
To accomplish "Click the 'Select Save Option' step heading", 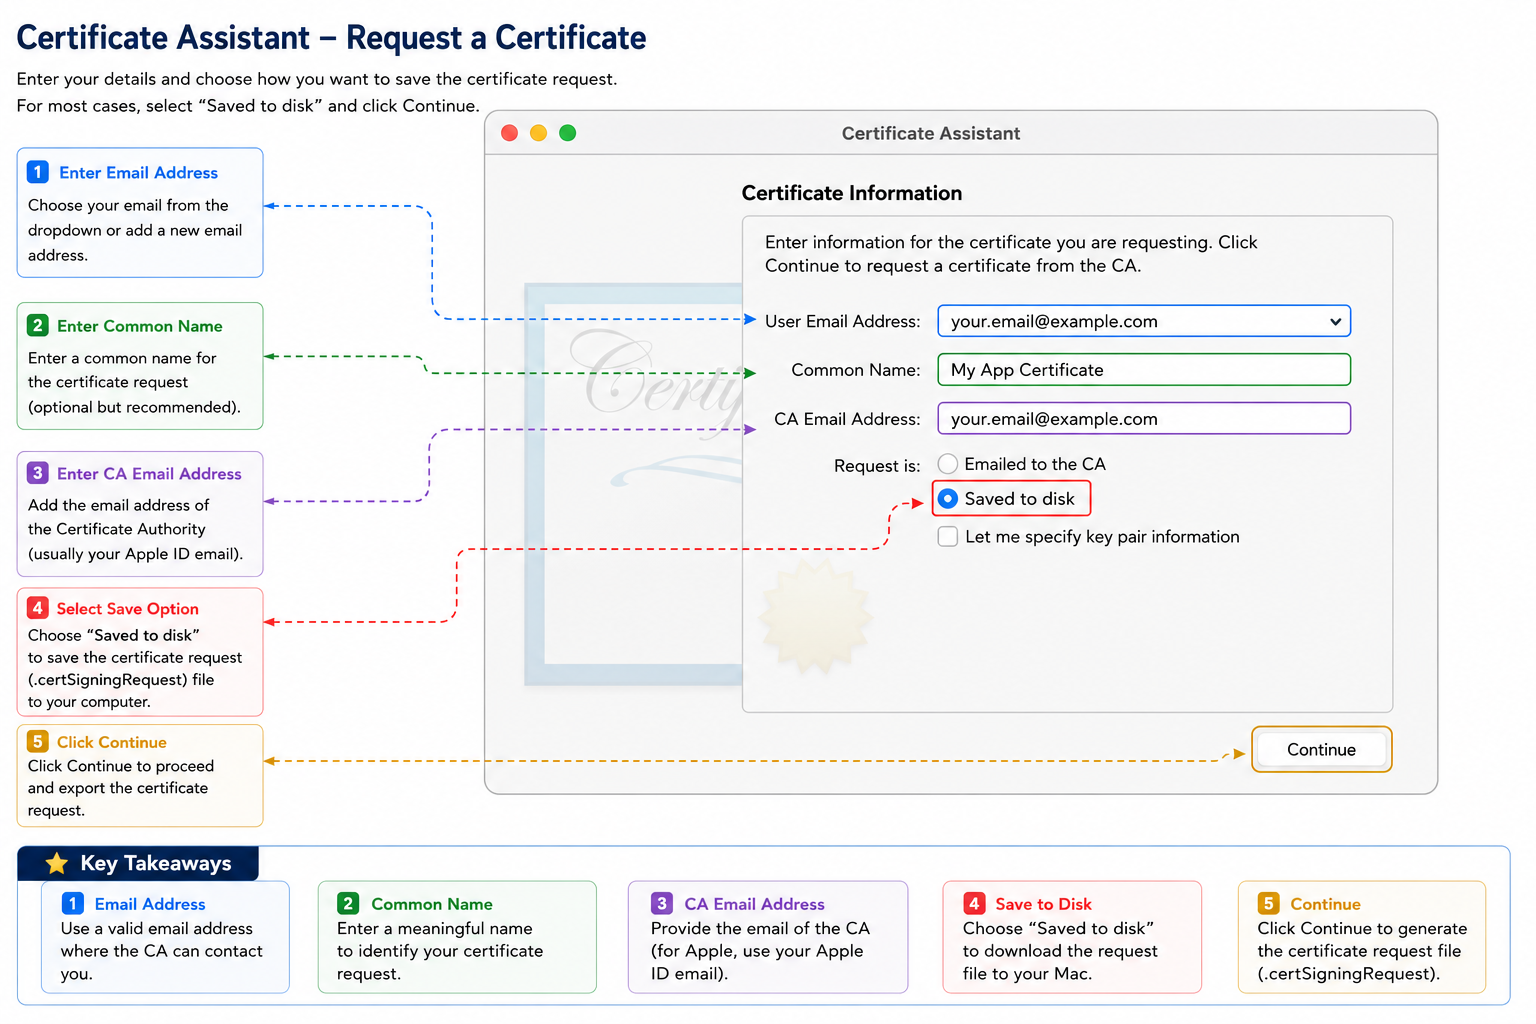I will pyautogui.click(x=127, y=609).
